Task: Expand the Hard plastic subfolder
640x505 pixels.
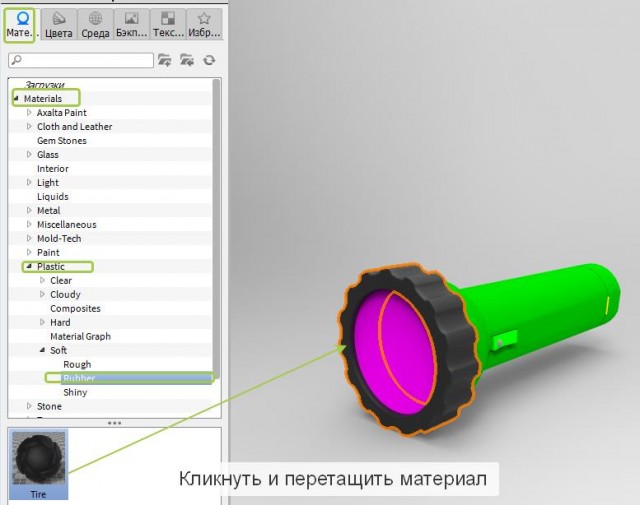Action: pyautogui.click(x=42, y=322)
